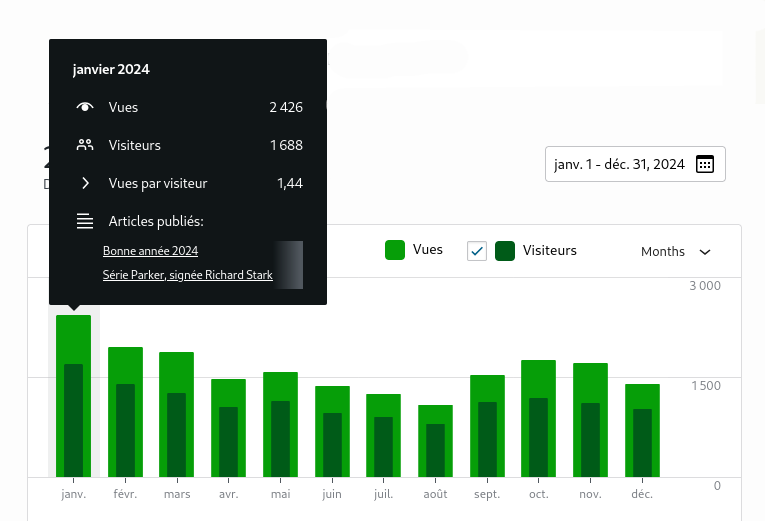Click the eye icon beside Vues
The image size is (765, 521).
85,107
